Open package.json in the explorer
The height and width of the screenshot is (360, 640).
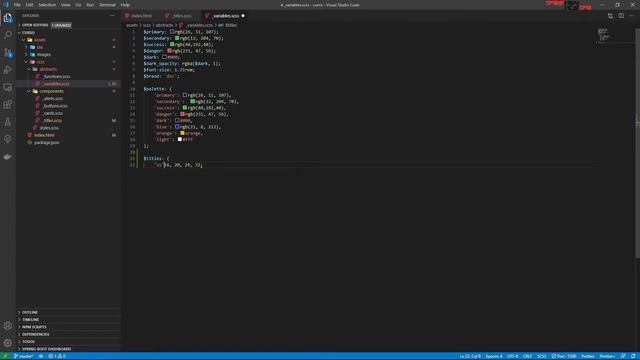click(47, 143)
